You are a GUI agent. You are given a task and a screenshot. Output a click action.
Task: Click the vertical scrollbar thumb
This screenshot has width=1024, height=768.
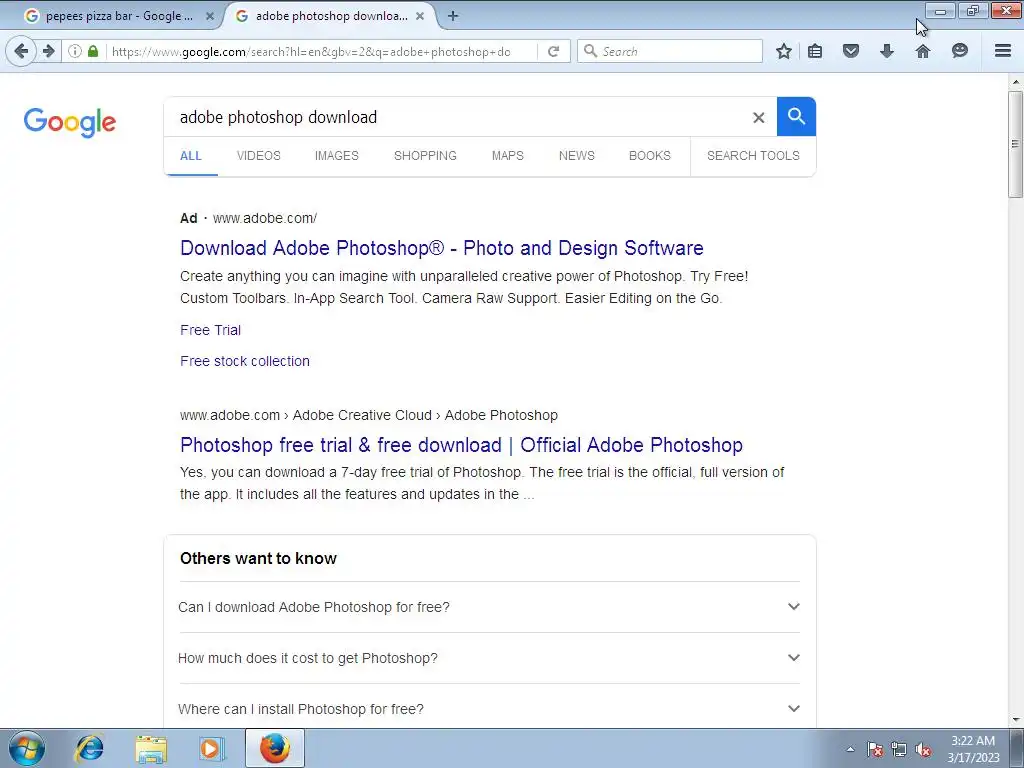click(x=1015, y=144)
